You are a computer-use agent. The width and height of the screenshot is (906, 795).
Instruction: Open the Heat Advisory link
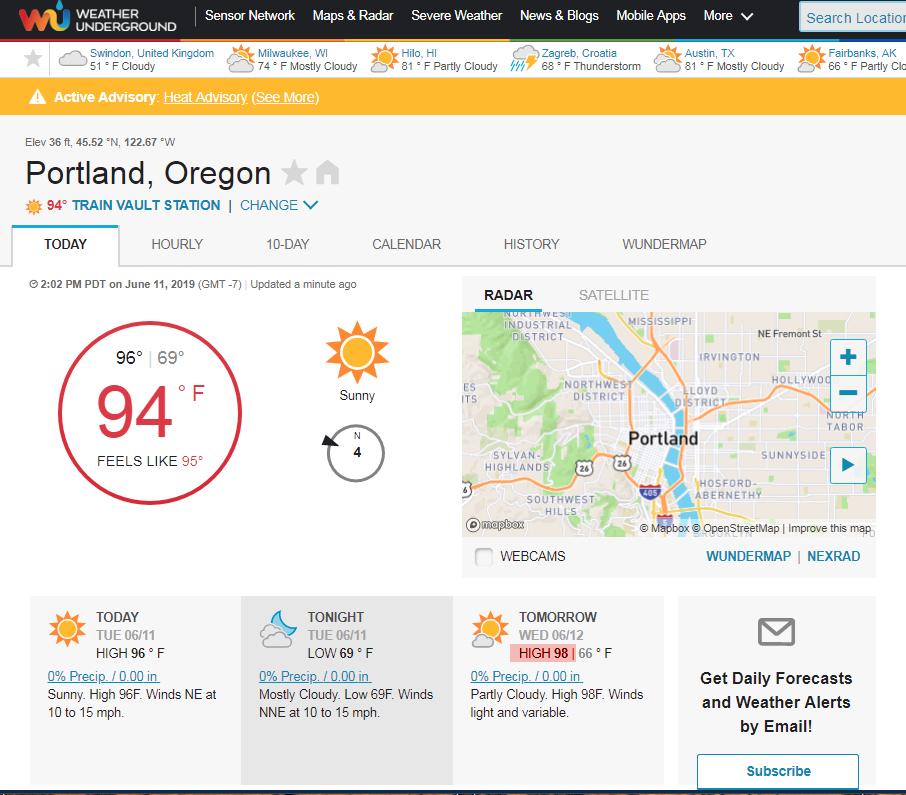point(205,97)
